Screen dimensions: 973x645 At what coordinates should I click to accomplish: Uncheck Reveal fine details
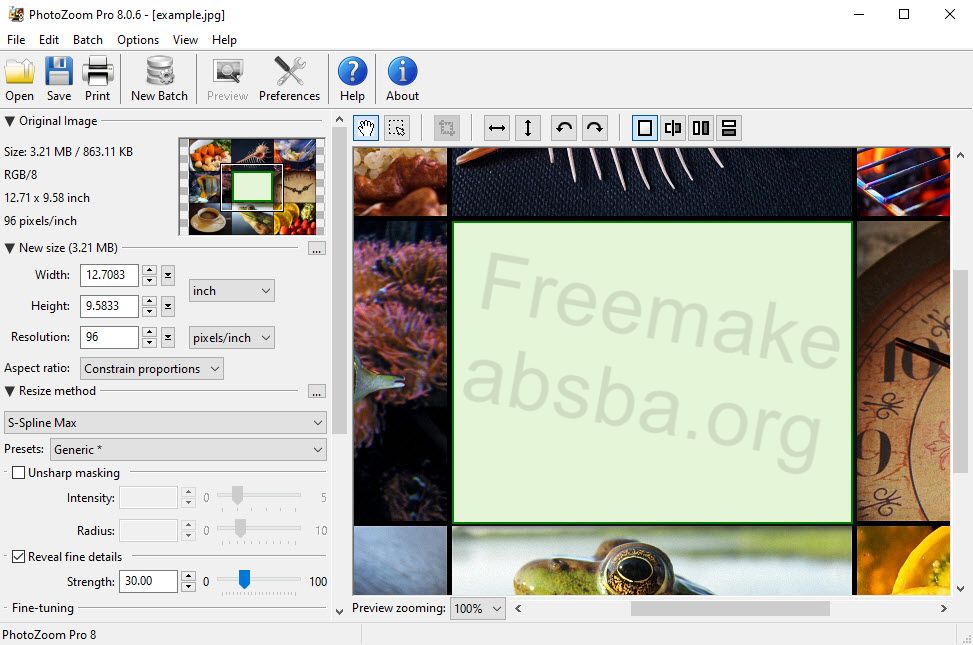tap(19, 557)
